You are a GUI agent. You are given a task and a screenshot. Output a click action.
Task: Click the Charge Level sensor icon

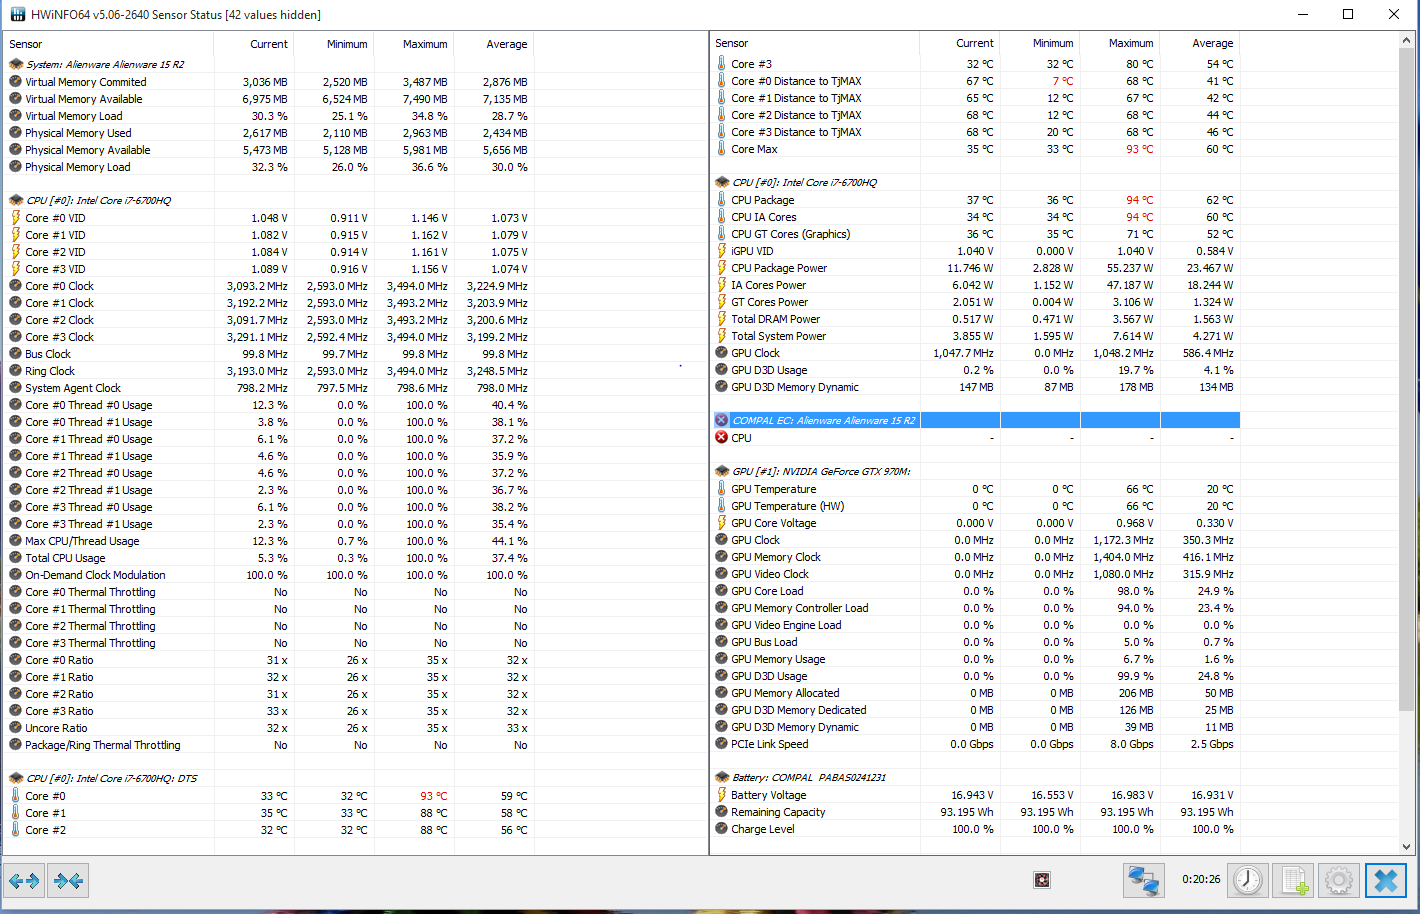click(722, 829)
